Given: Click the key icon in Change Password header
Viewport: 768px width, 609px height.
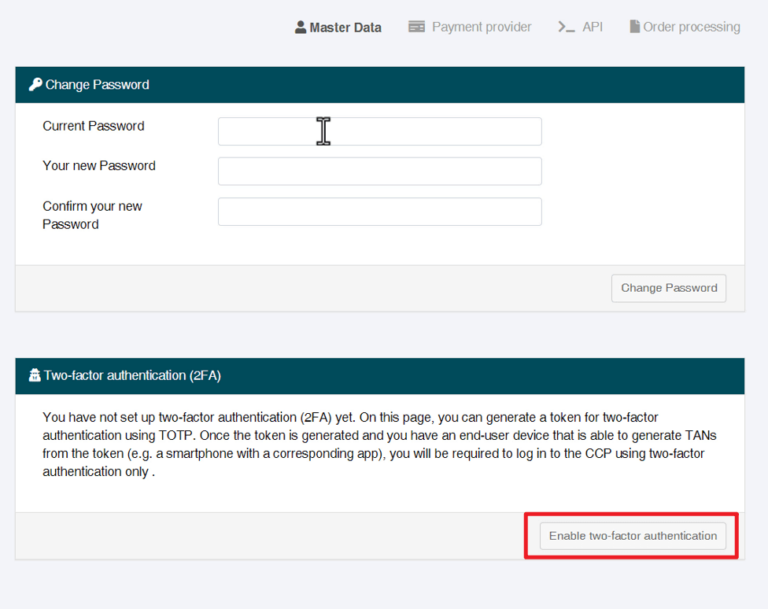Looking at the screenshot, I should click(x=35, y=85).
